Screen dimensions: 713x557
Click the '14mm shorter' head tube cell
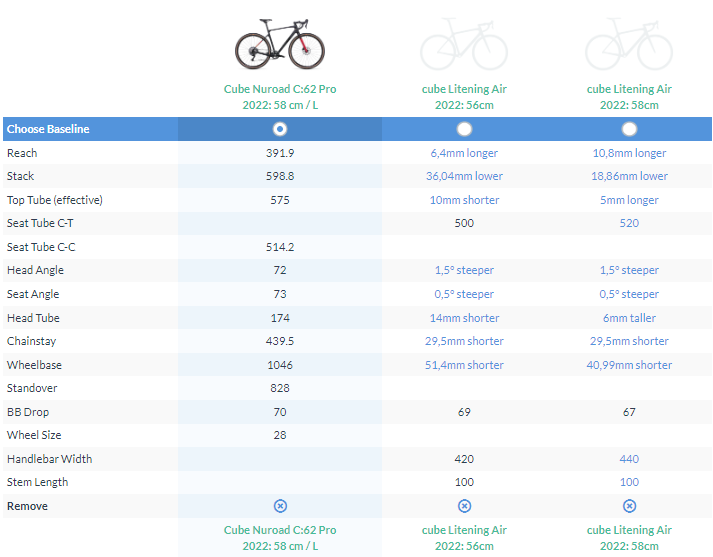(x=464, y=318)
